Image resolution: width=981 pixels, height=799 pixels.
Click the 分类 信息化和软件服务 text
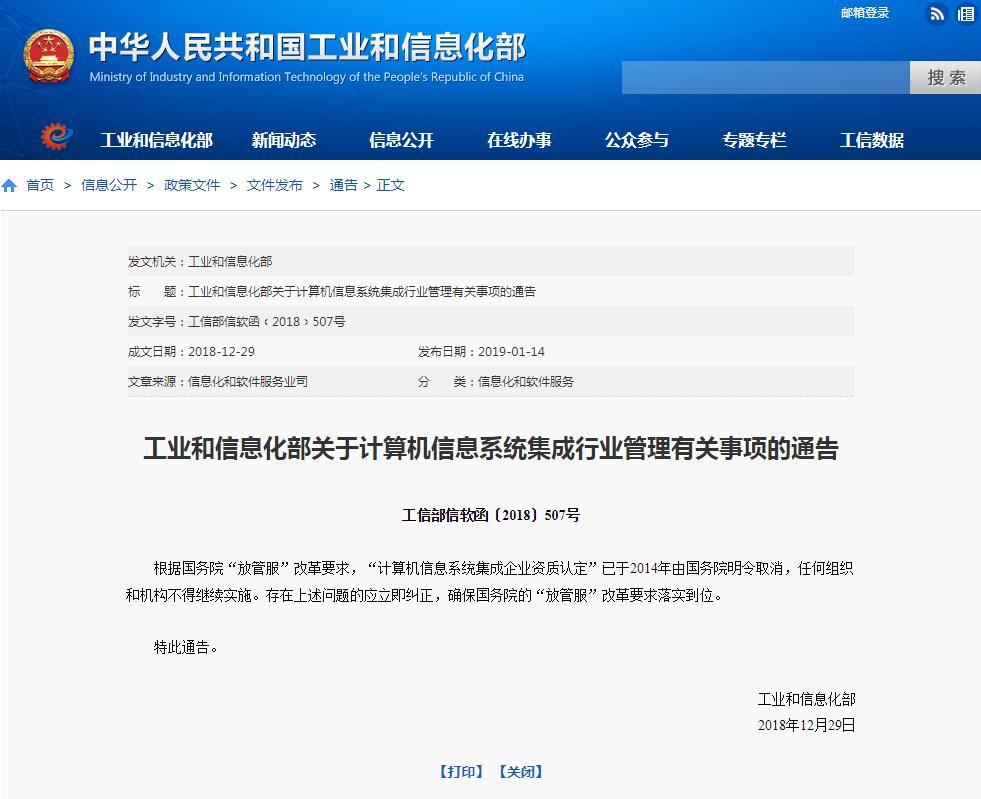tap(496, 382)
